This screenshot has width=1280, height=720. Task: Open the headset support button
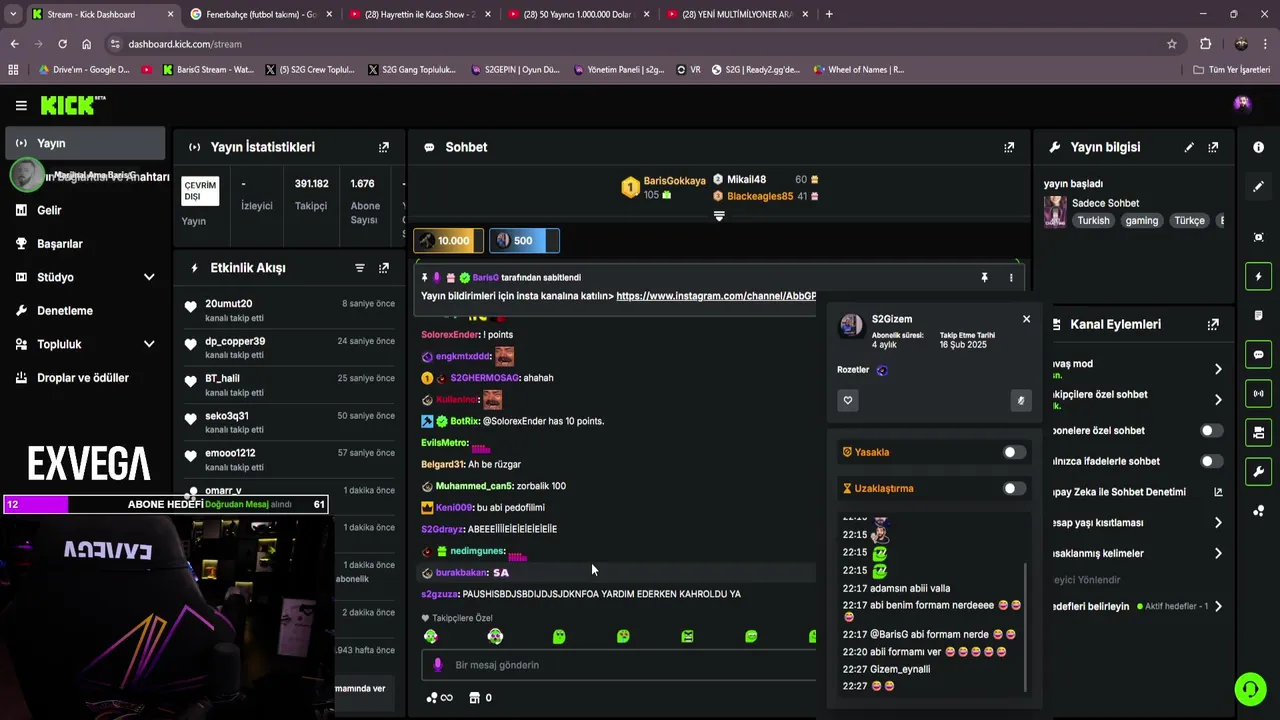click(x=1249, y=689)
